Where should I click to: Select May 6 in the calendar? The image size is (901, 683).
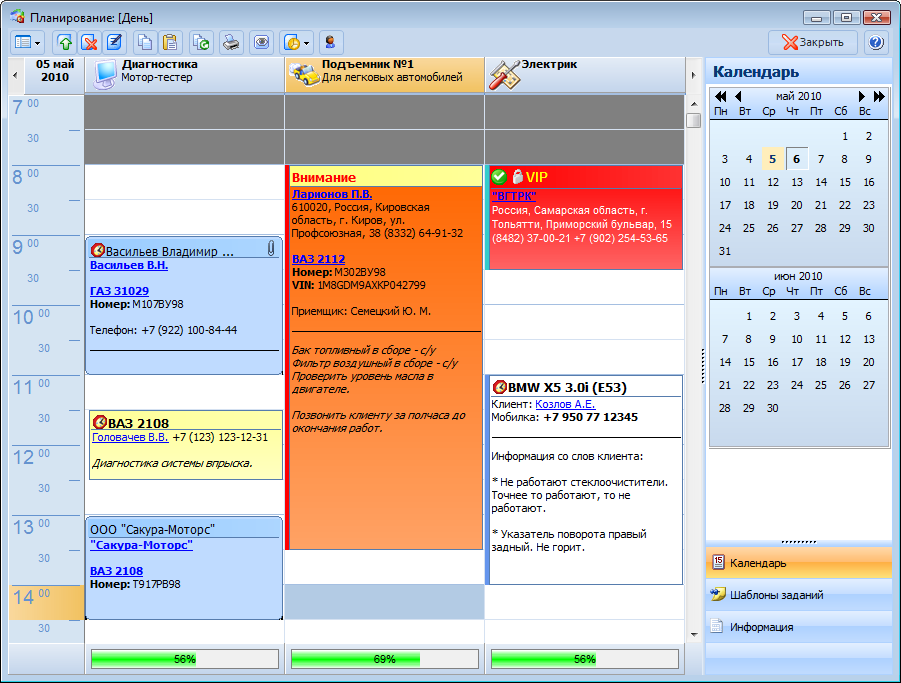pyautogui.click(x=796, y=159)
